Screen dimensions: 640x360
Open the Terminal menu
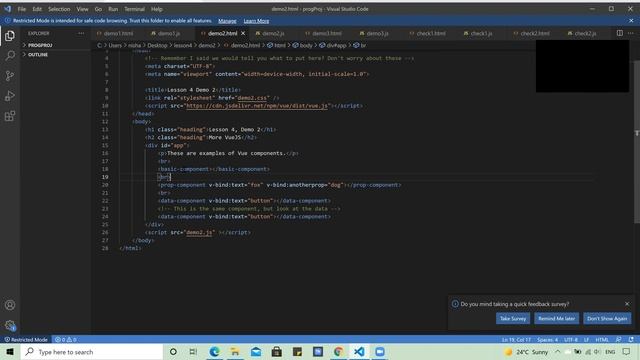[134, 9]
